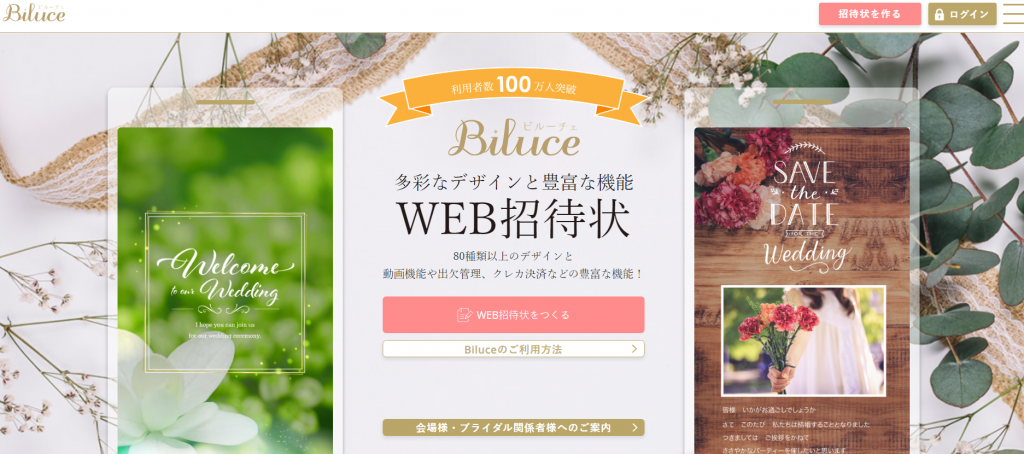This screenshot has height=454, width=1024.
Task: Click the ログイン button
Action: 962,14
